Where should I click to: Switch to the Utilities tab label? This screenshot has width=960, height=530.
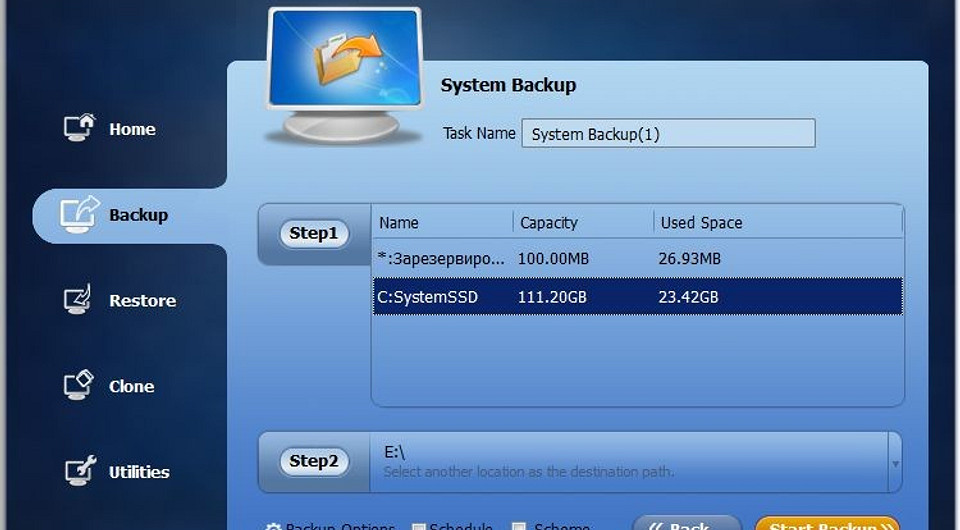click(x=139, y=472)
